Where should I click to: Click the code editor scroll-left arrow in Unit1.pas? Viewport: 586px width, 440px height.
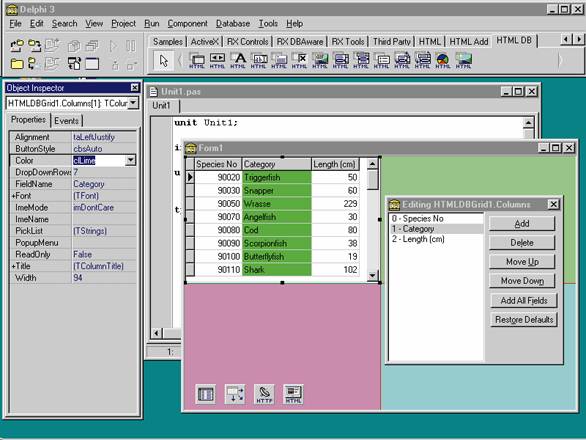pyautogui.click(x=157, y=333)
